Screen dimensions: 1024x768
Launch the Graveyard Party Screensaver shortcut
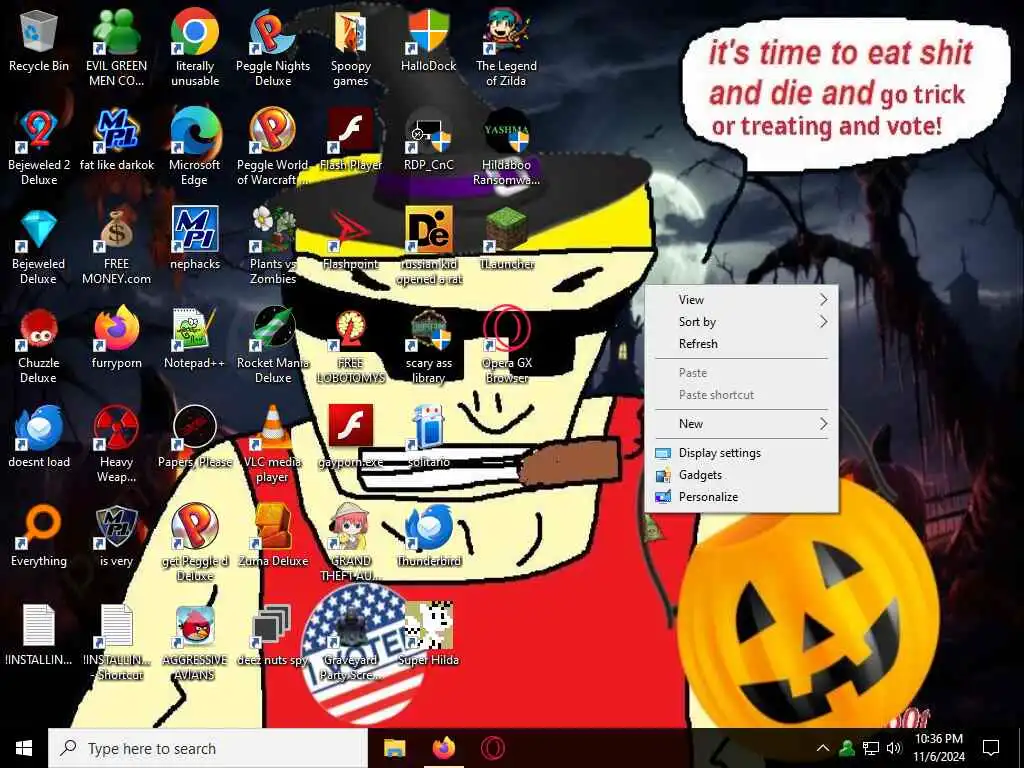[351, 643]
